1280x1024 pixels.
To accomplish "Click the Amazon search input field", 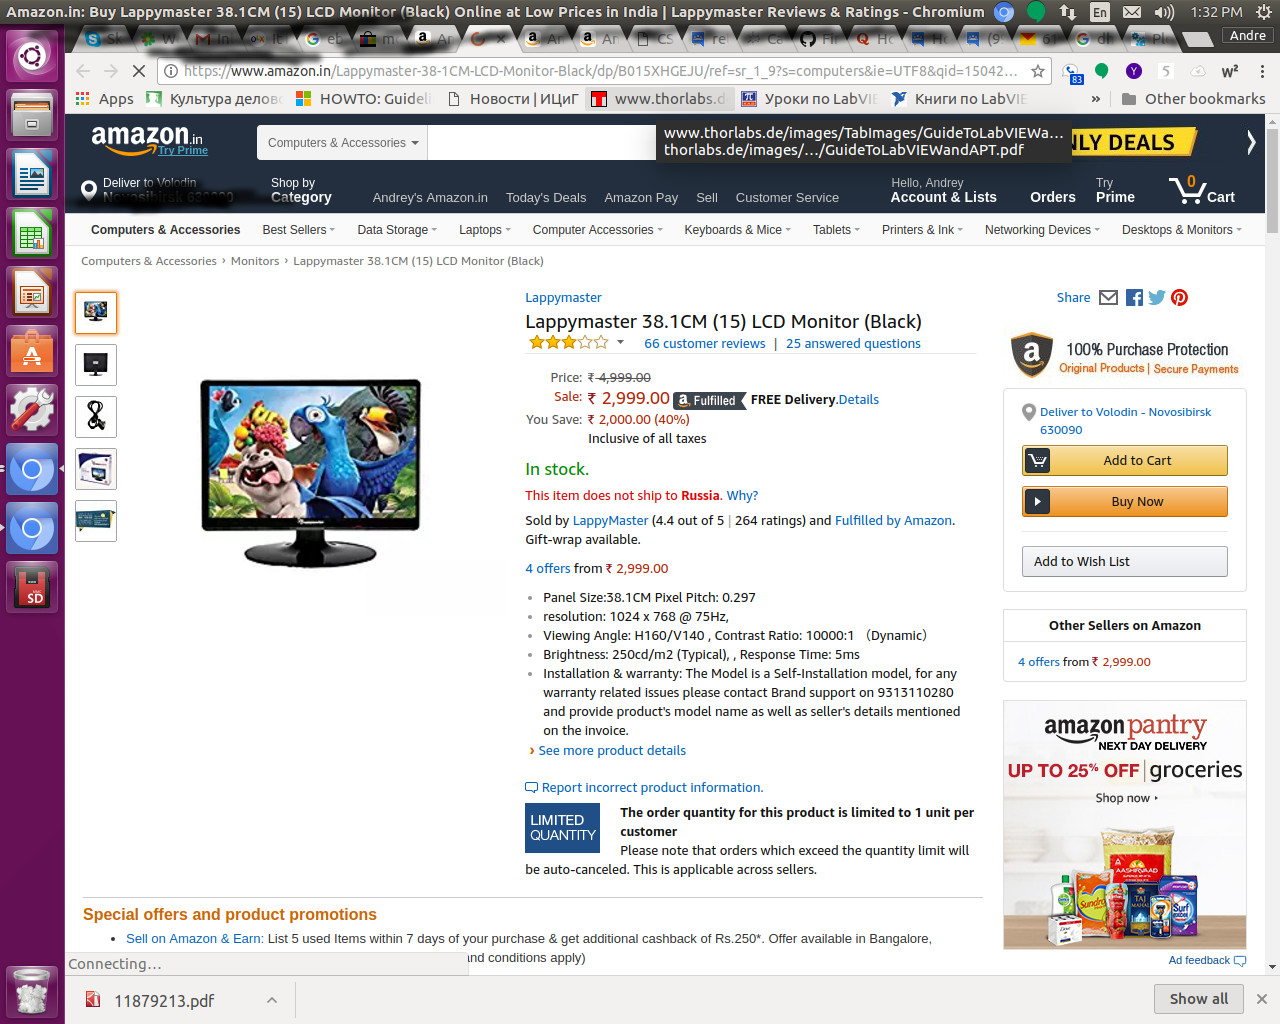I will pyautogui.click(x=541, y=143).
